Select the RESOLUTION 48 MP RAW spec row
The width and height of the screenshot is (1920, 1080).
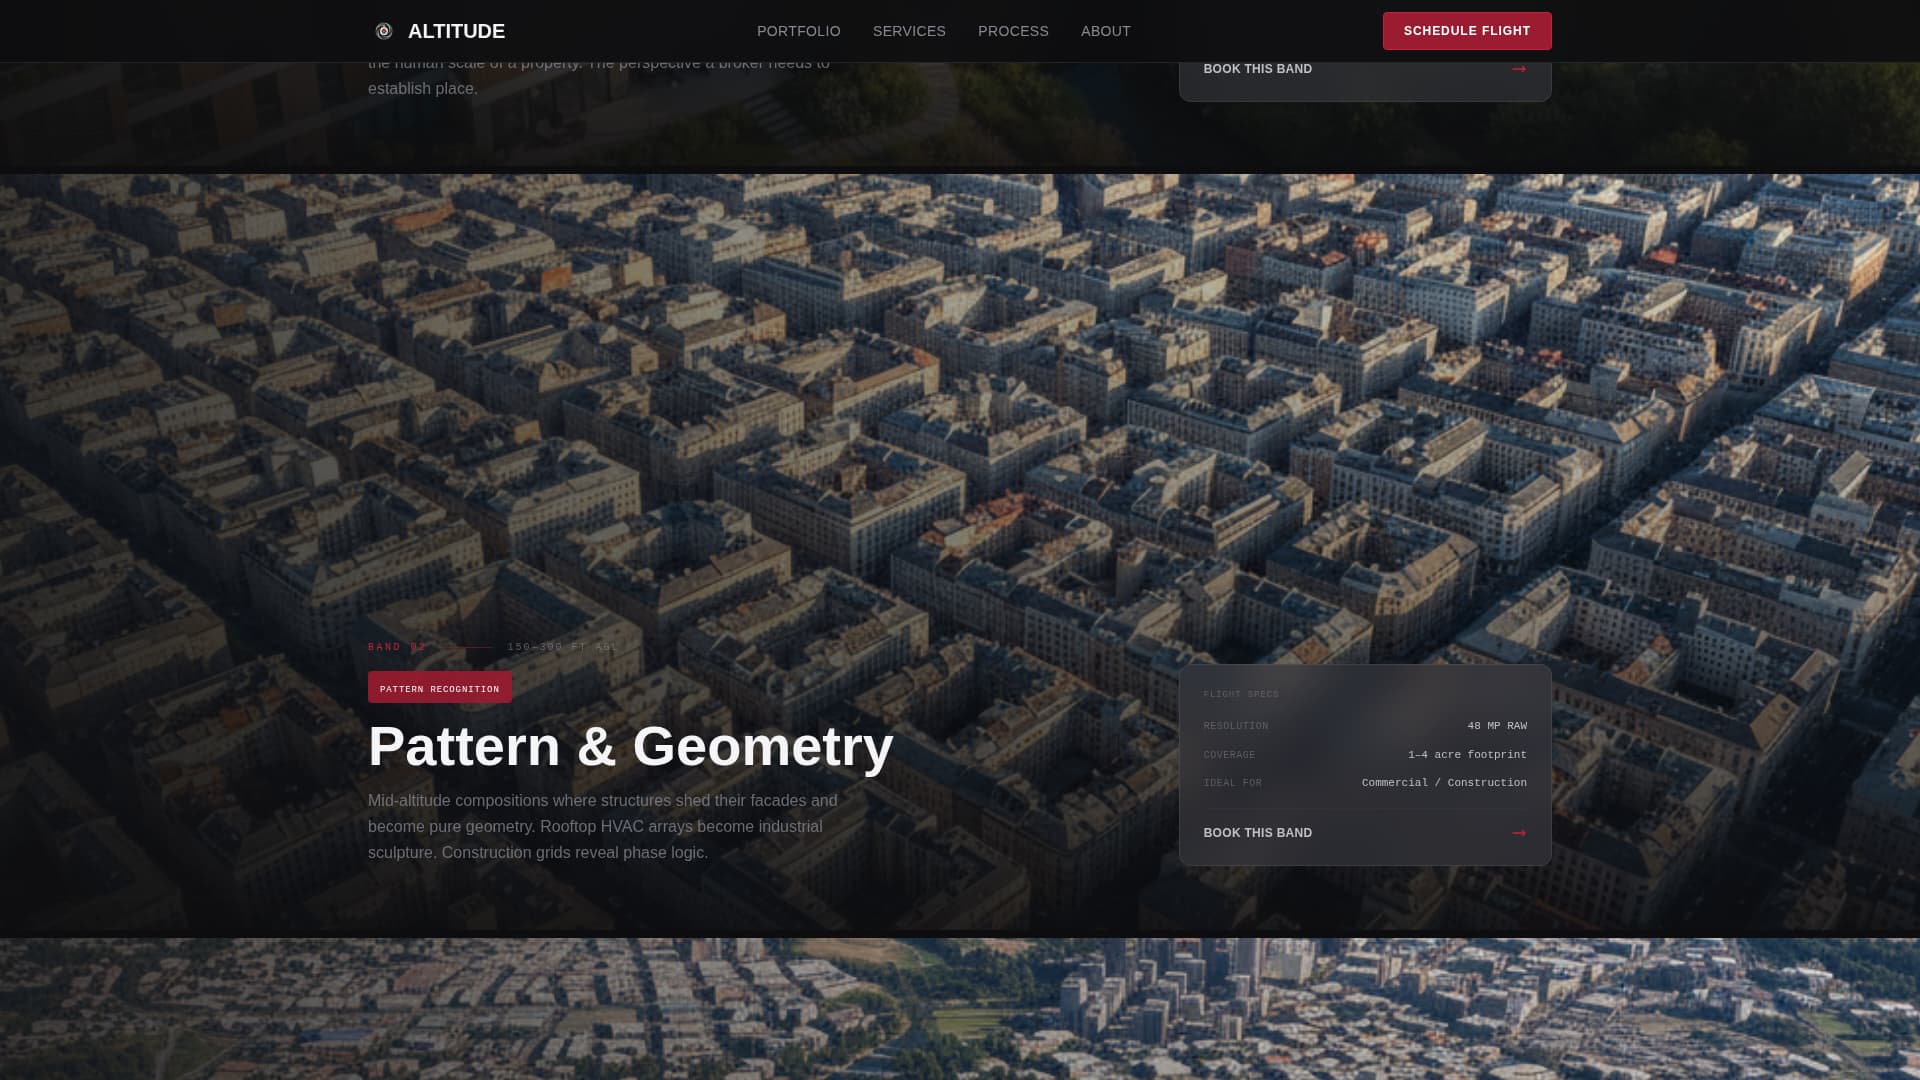[1365, 725]
